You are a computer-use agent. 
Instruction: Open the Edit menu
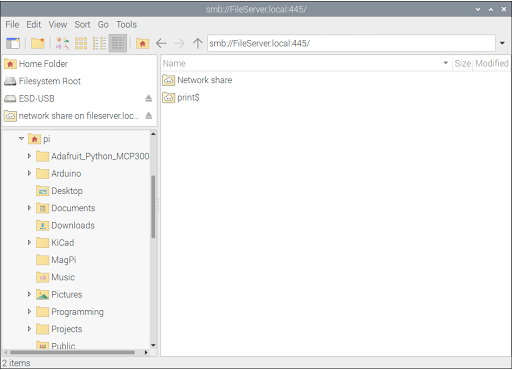(x=34, y=24)
